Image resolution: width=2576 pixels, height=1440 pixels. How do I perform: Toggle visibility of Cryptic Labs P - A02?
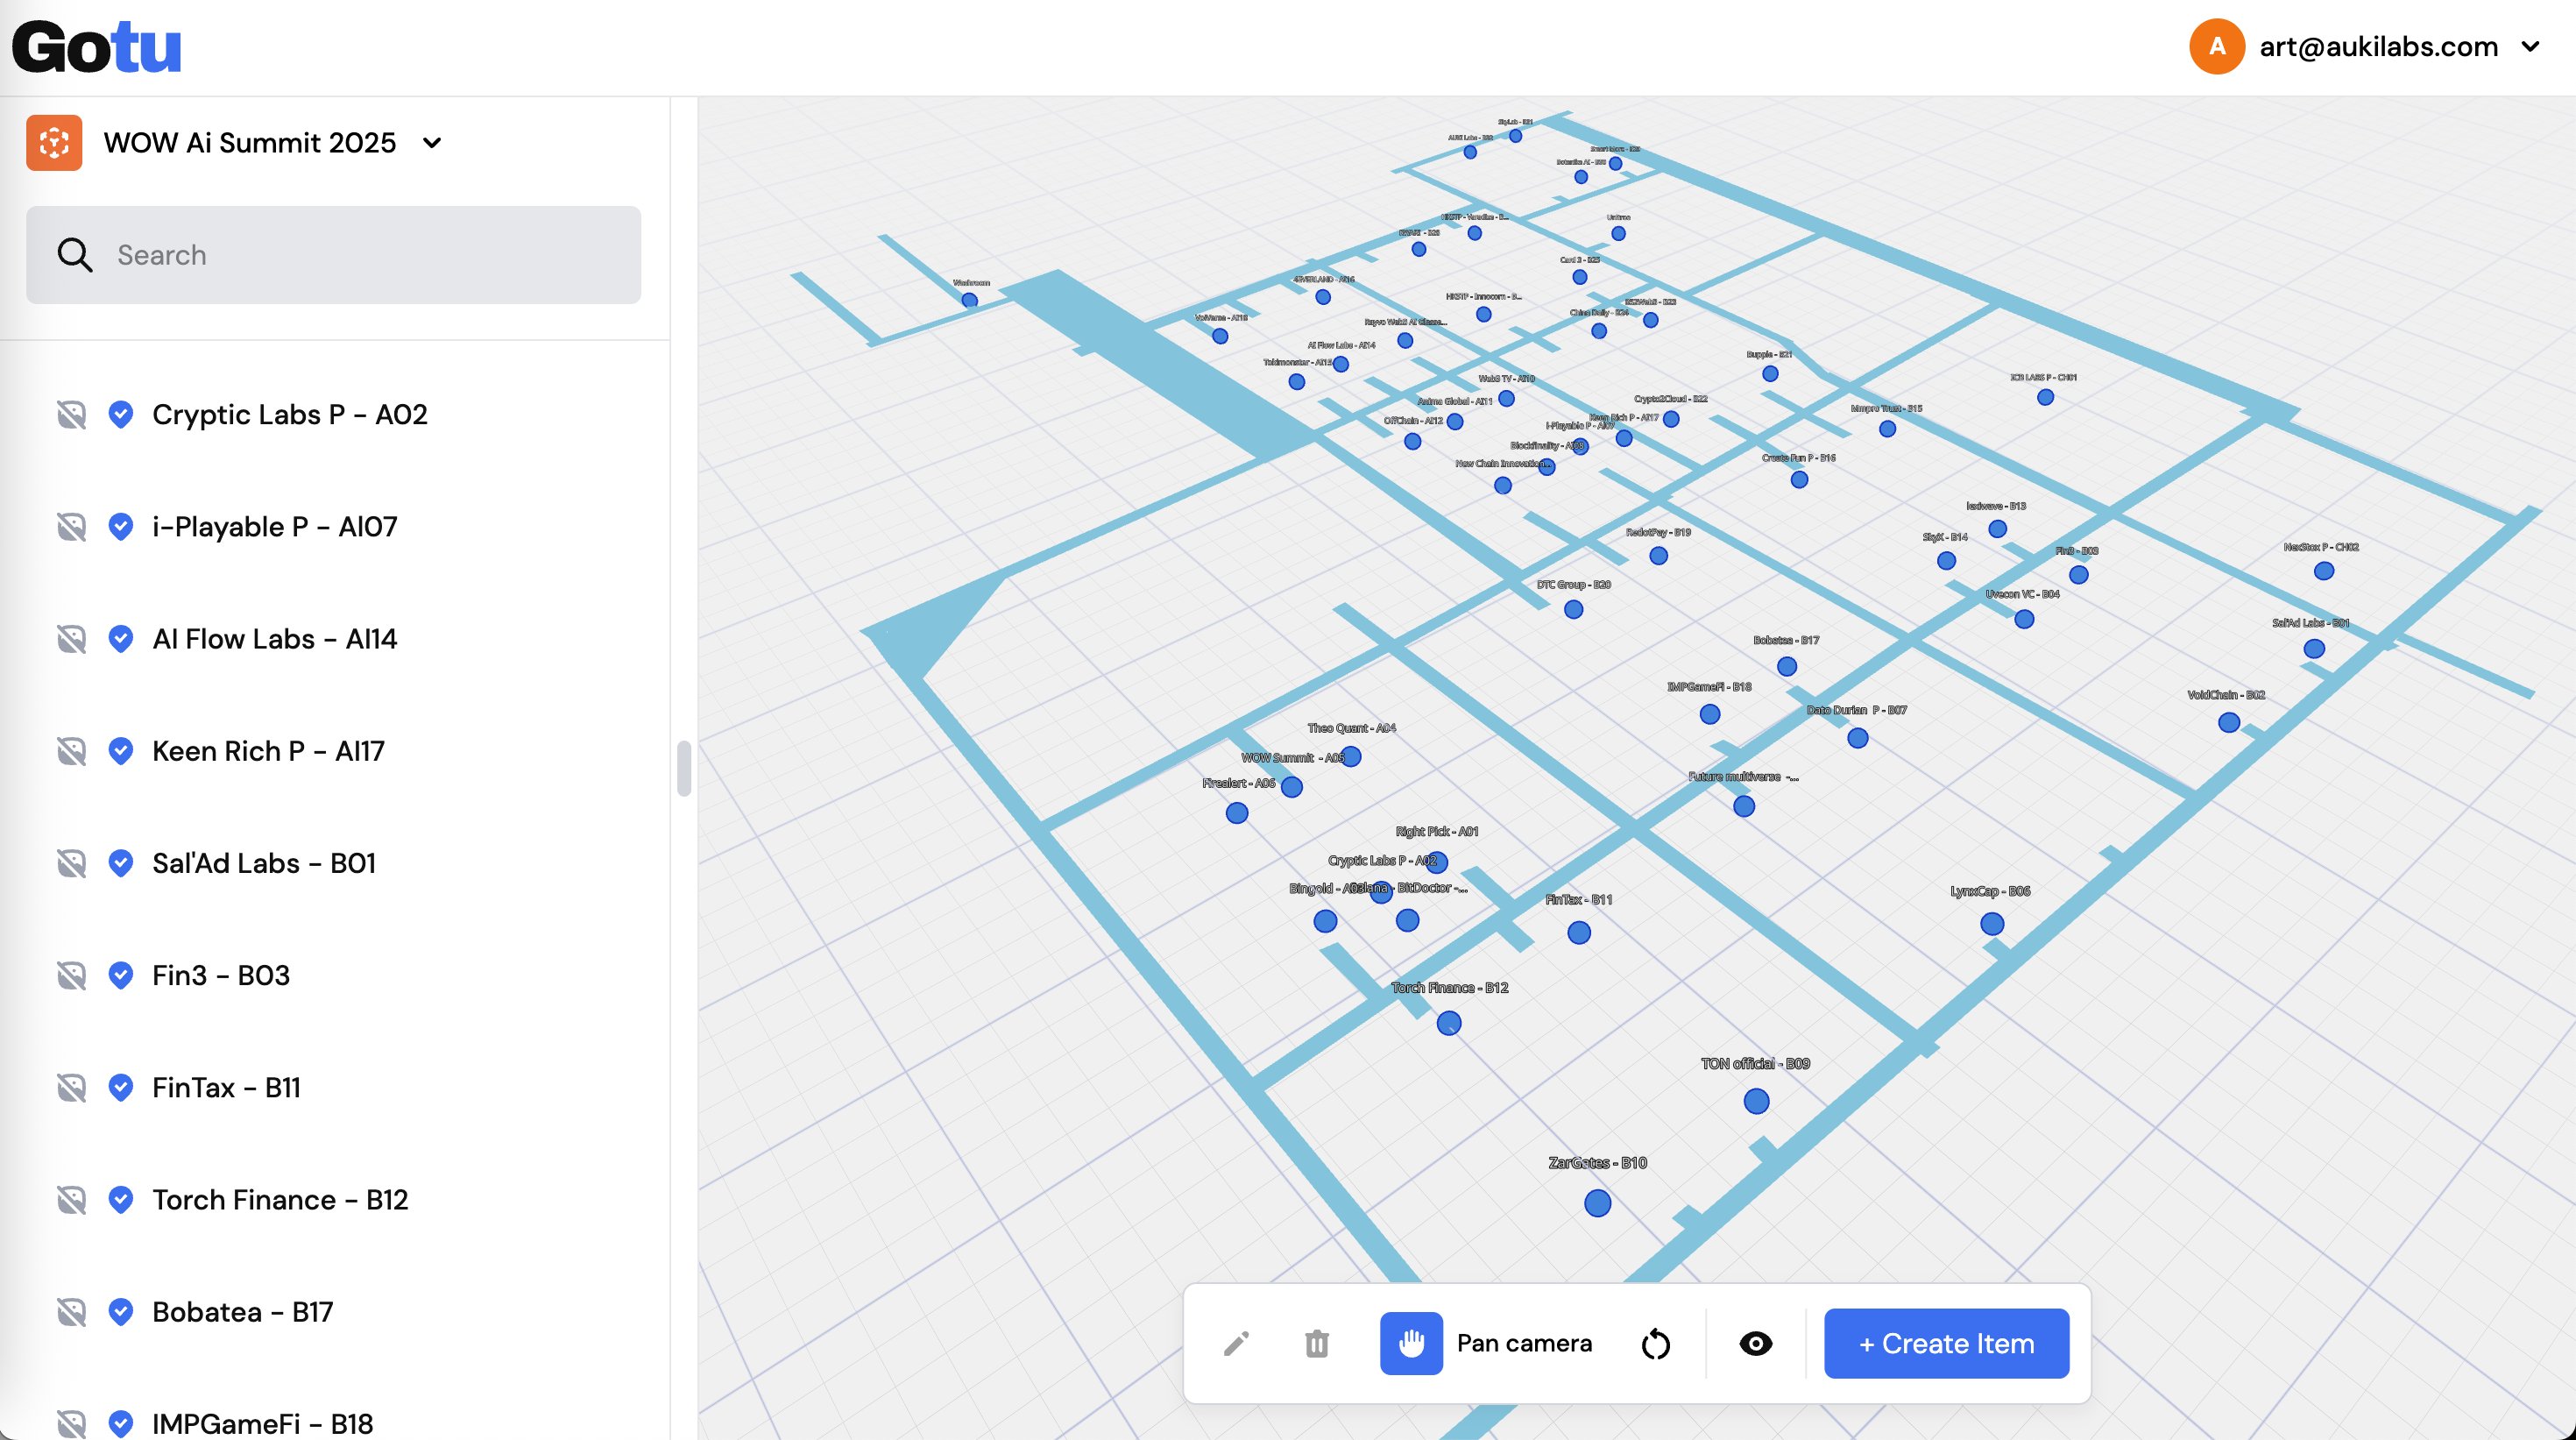[x=72, y=414]
